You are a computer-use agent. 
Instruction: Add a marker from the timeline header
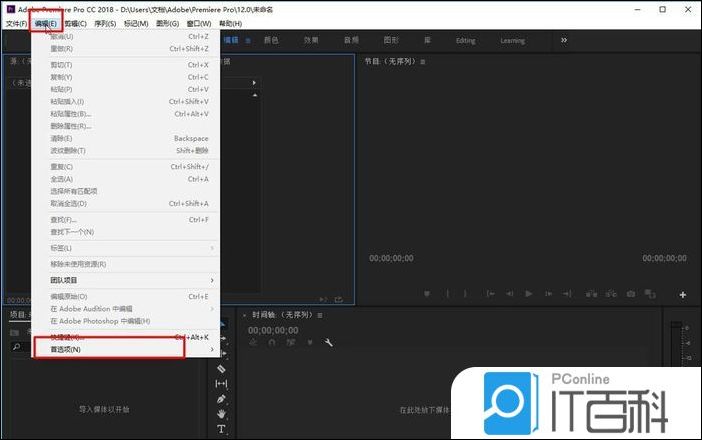[x=310, y=342]
